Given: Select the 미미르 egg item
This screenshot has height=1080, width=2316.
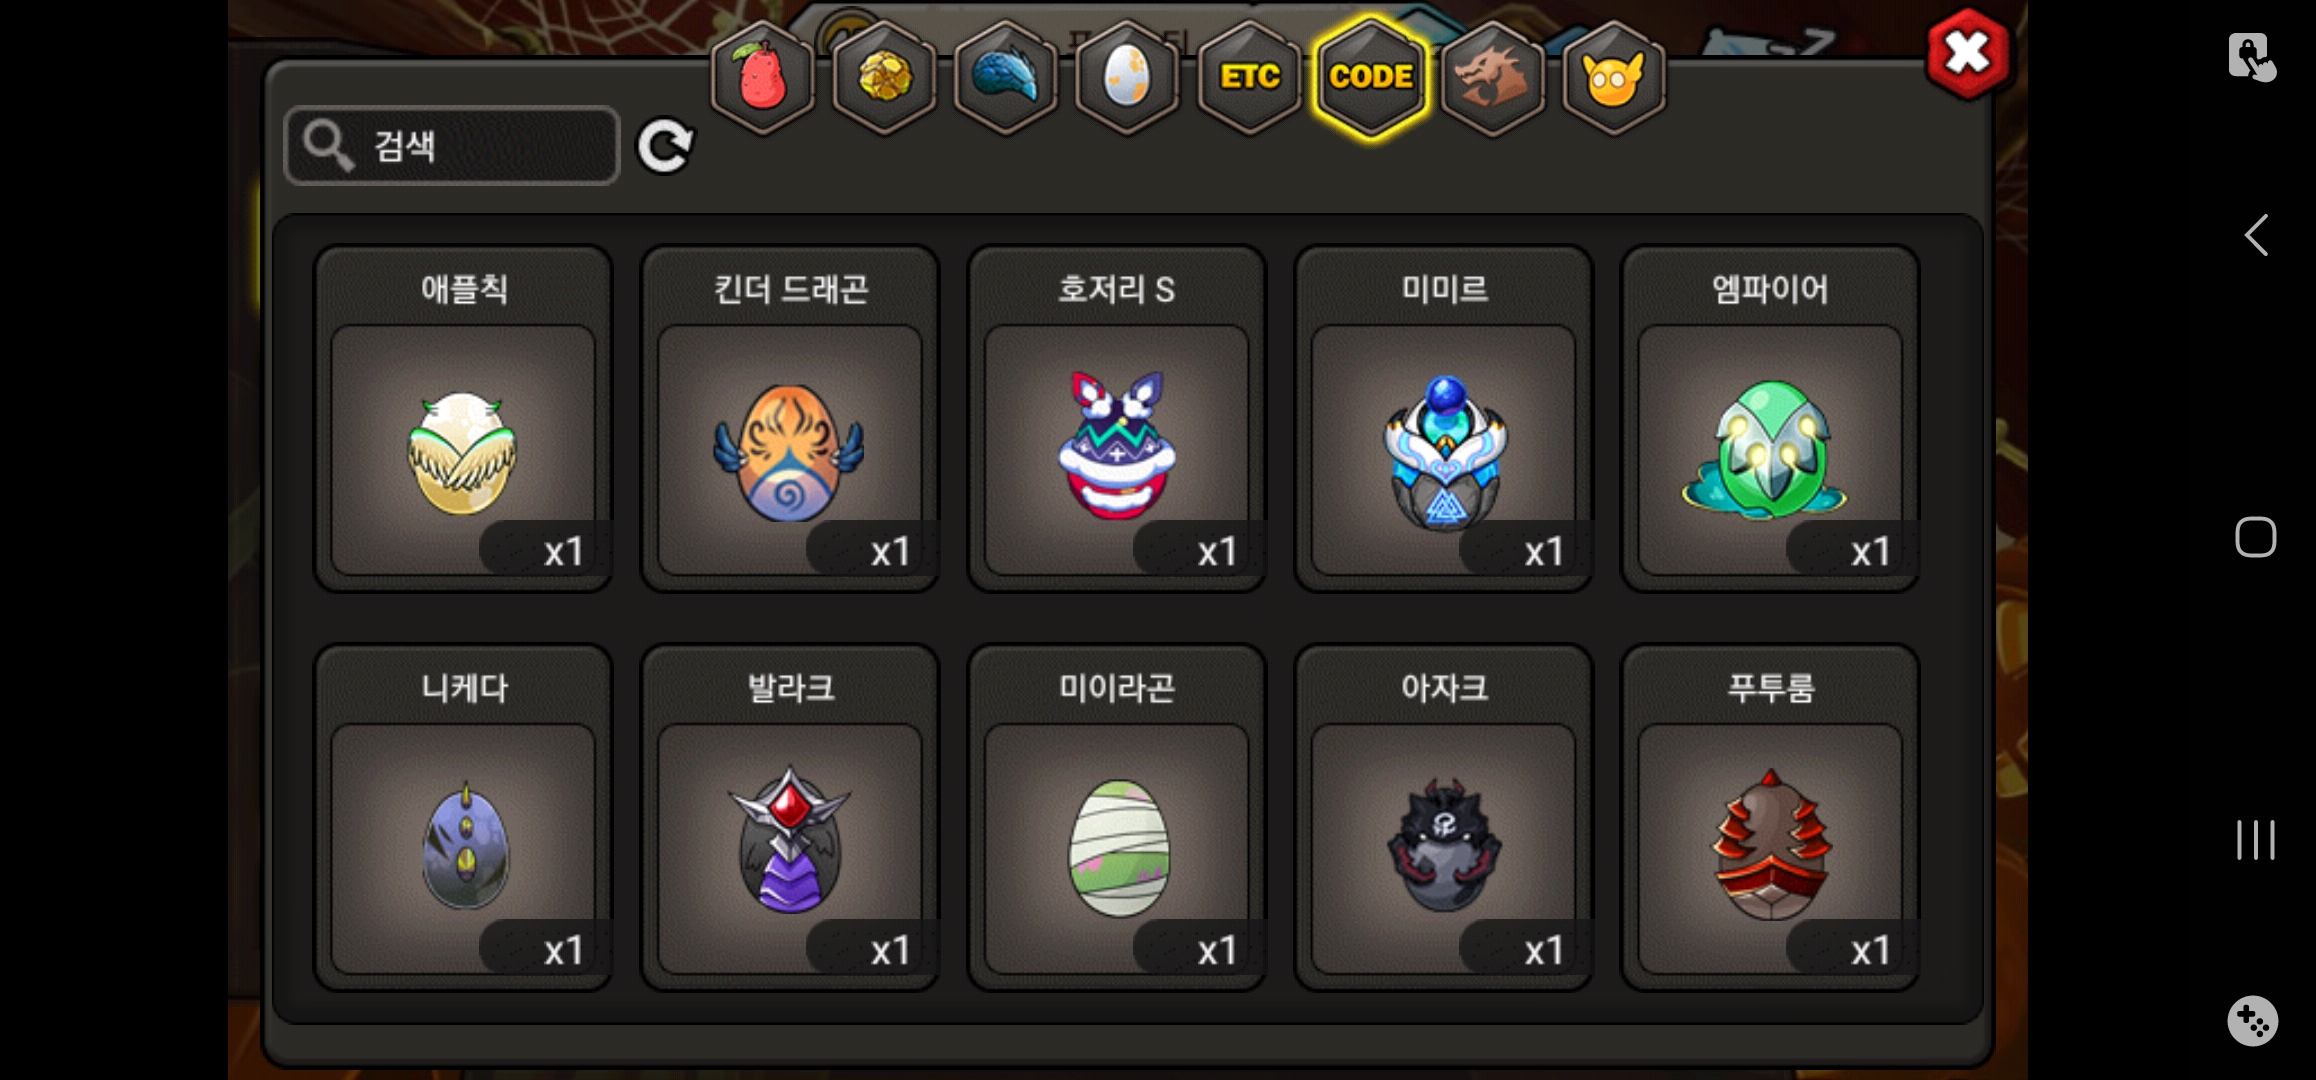Looking at the screenshot, I should pyautogui.click(x=1444, y=419).
